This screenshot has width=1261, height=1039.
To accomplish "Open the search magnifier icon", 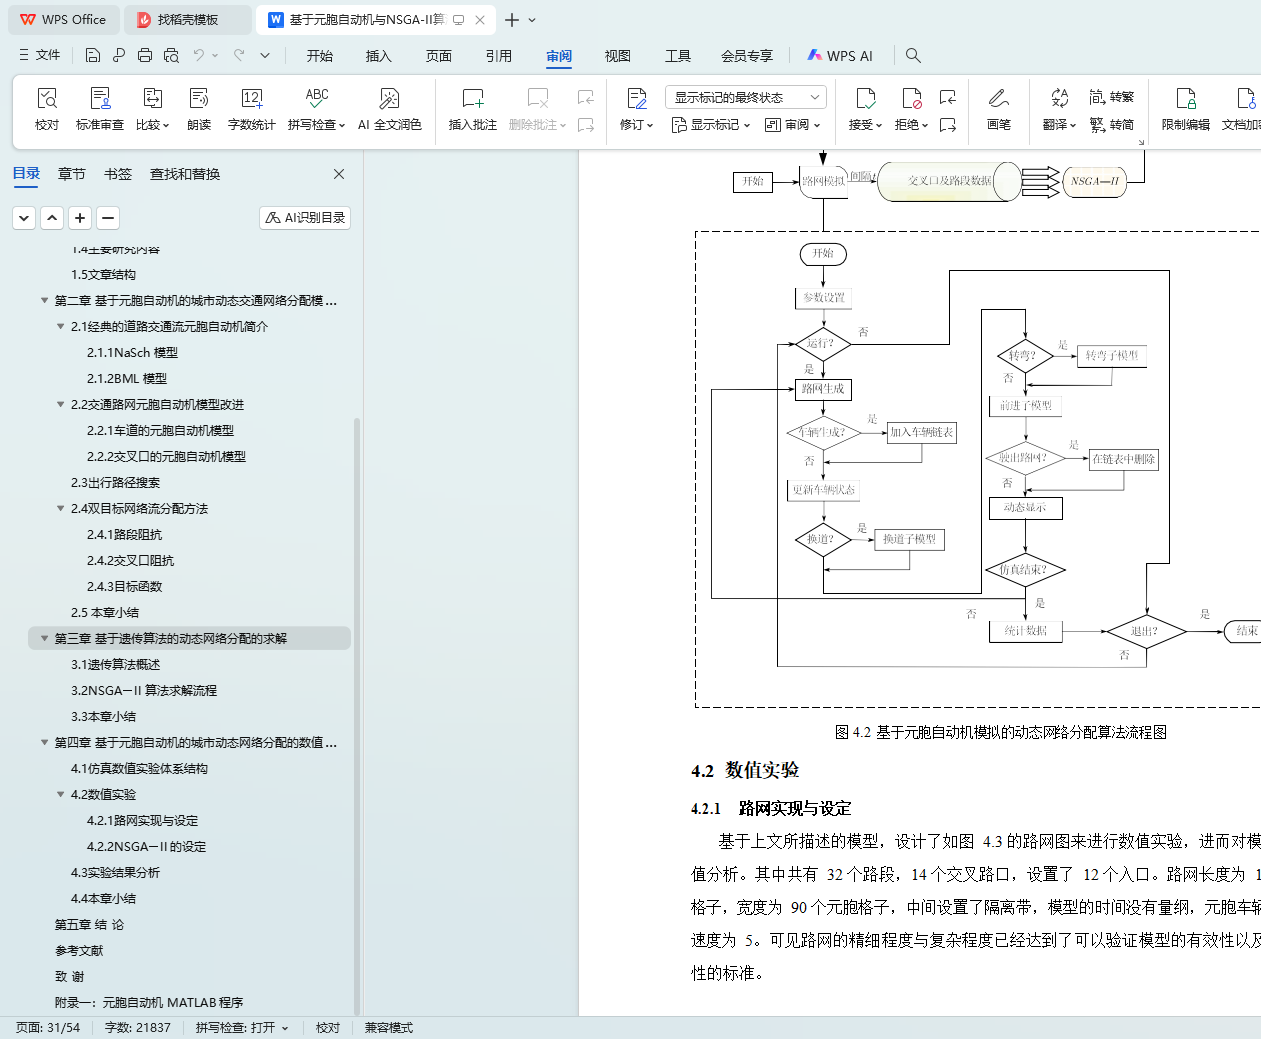I will (913, 55).
